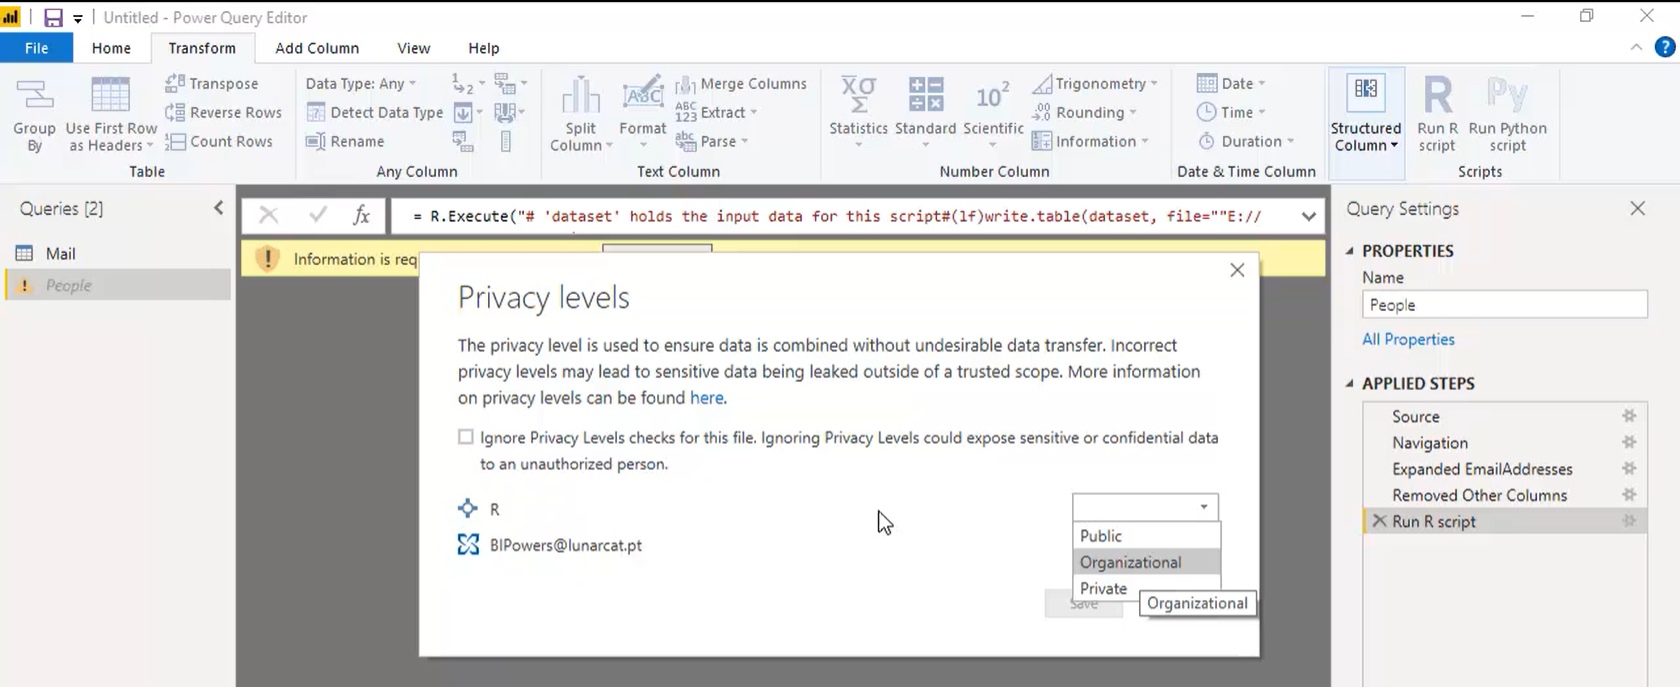The height and width of the screenshot is (687, 1680).
Task: Open the Data Type: Any dropdown
Action: (x=361, y=84)
